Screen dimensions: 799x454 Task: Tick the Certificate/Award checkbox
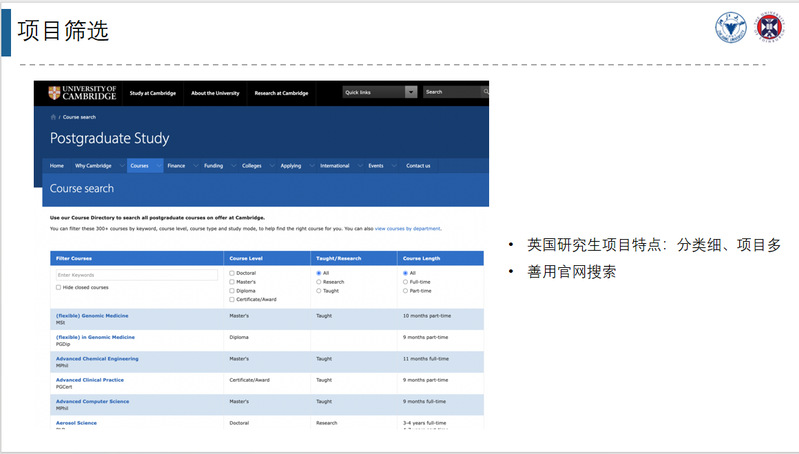232,299
